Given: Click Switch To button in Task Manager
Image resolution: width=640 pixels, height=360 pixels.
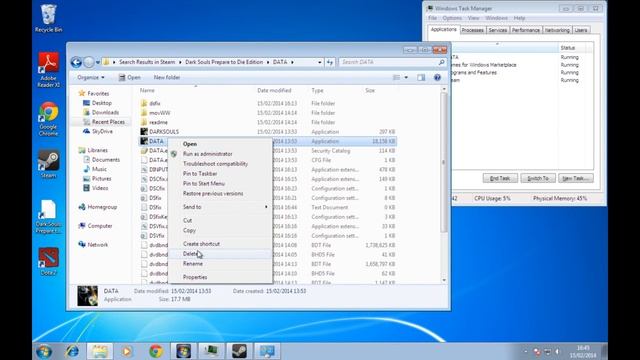Looking at the screenshot, I should click(x=538, y=178).
